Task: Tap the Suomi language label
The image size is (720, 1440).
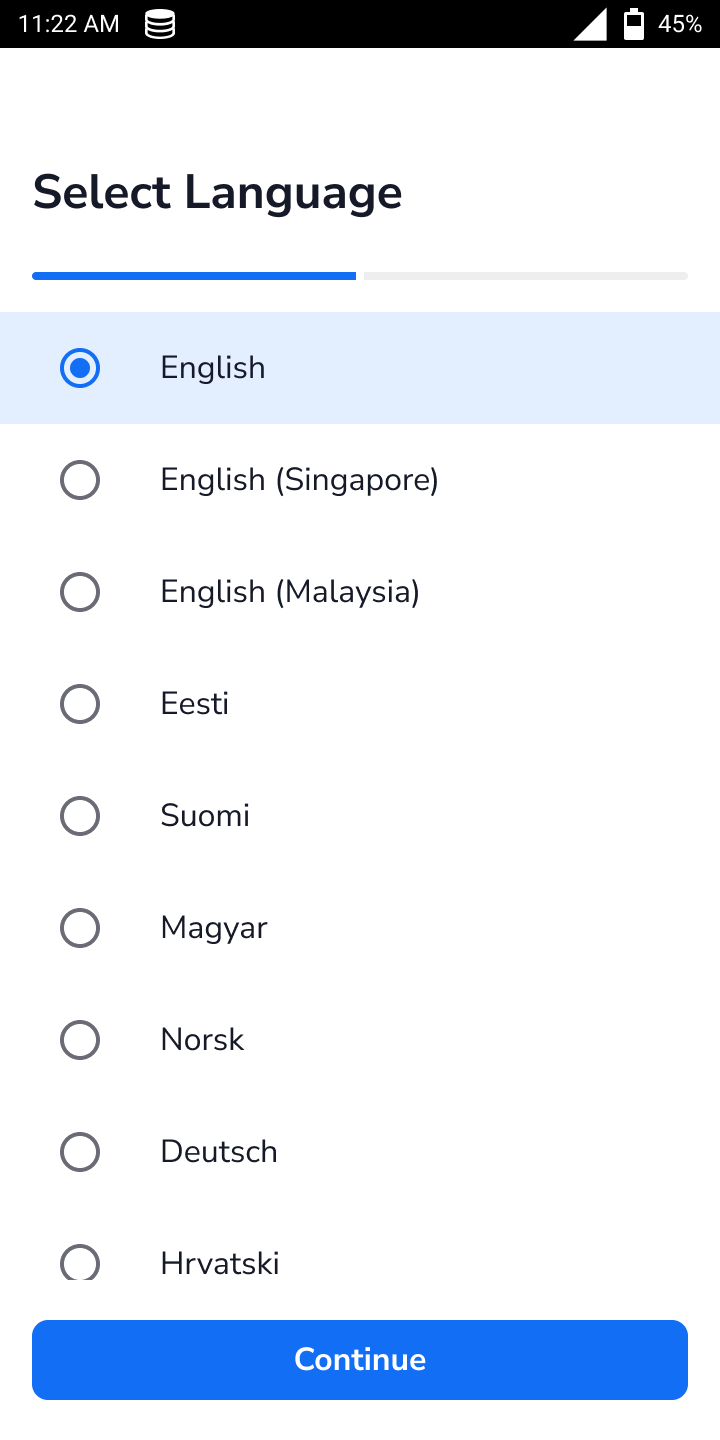Action: [x=205, y=816]
